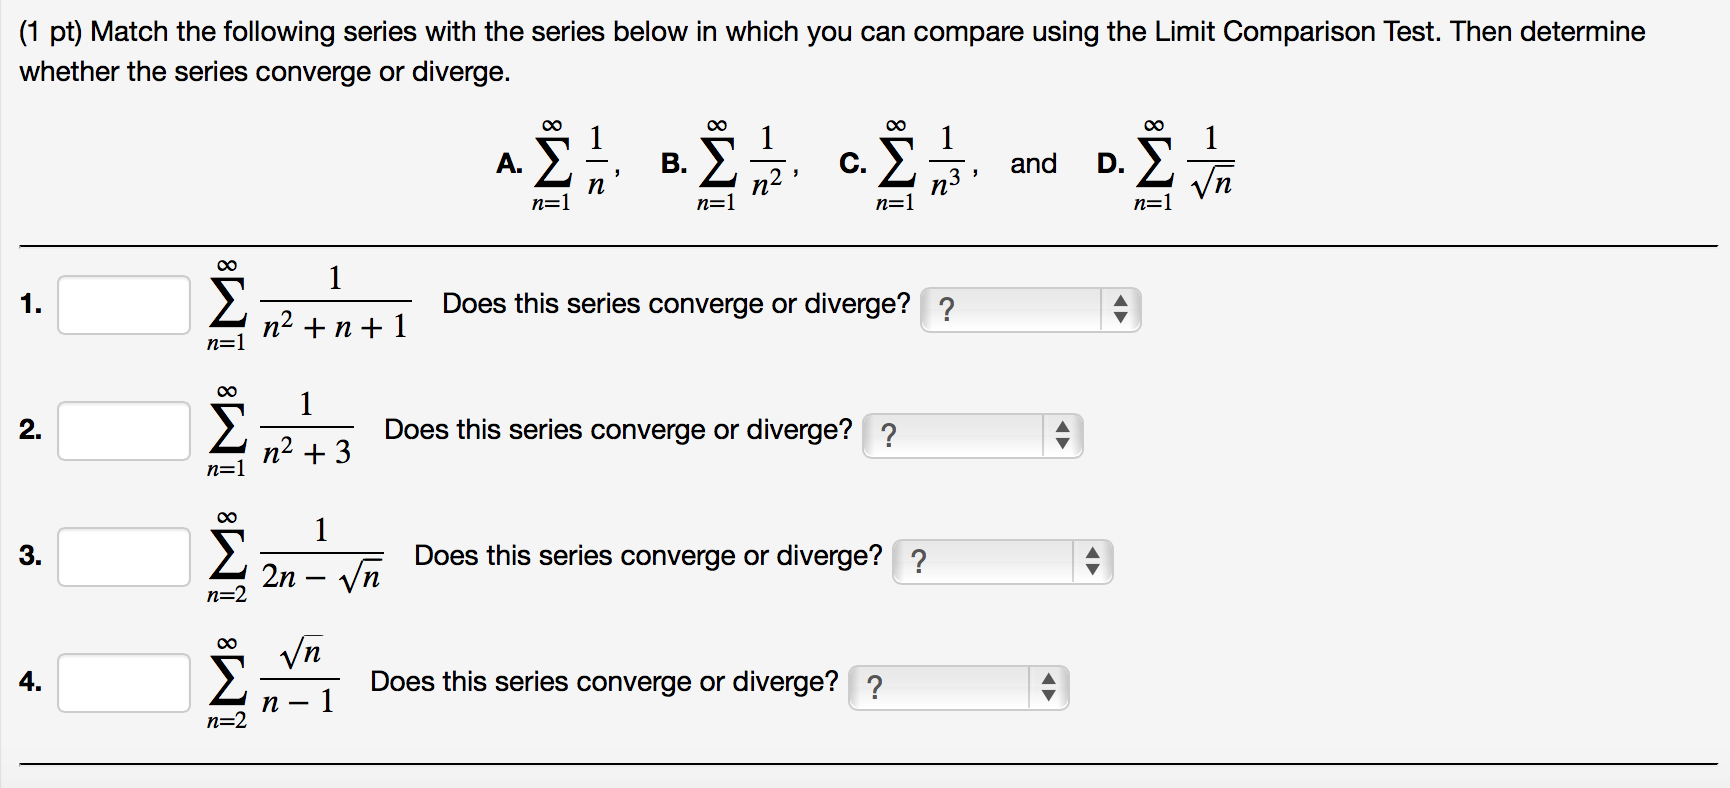Image resolution: width=1730 pixels, height=788 pixels.
Task: Click the stepper arrows beside the second dropdown
Action: pos(1063,436)
